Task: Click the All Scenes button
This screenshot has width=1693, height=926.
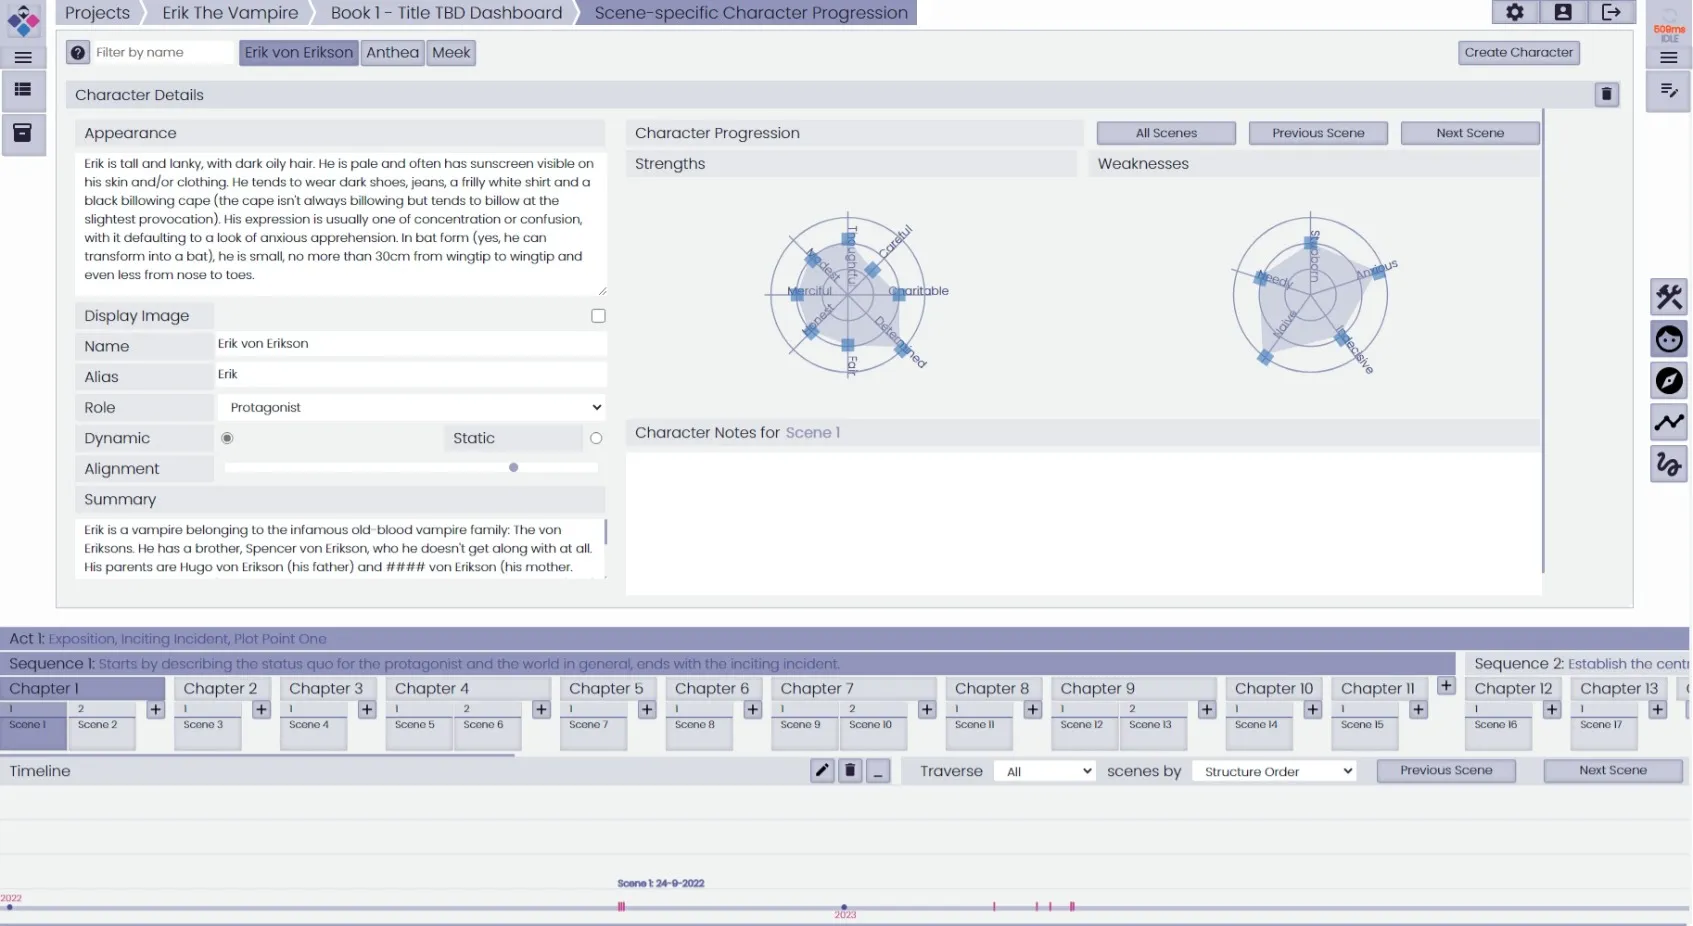Action: pyautogui.click(x=1165, y=133)
